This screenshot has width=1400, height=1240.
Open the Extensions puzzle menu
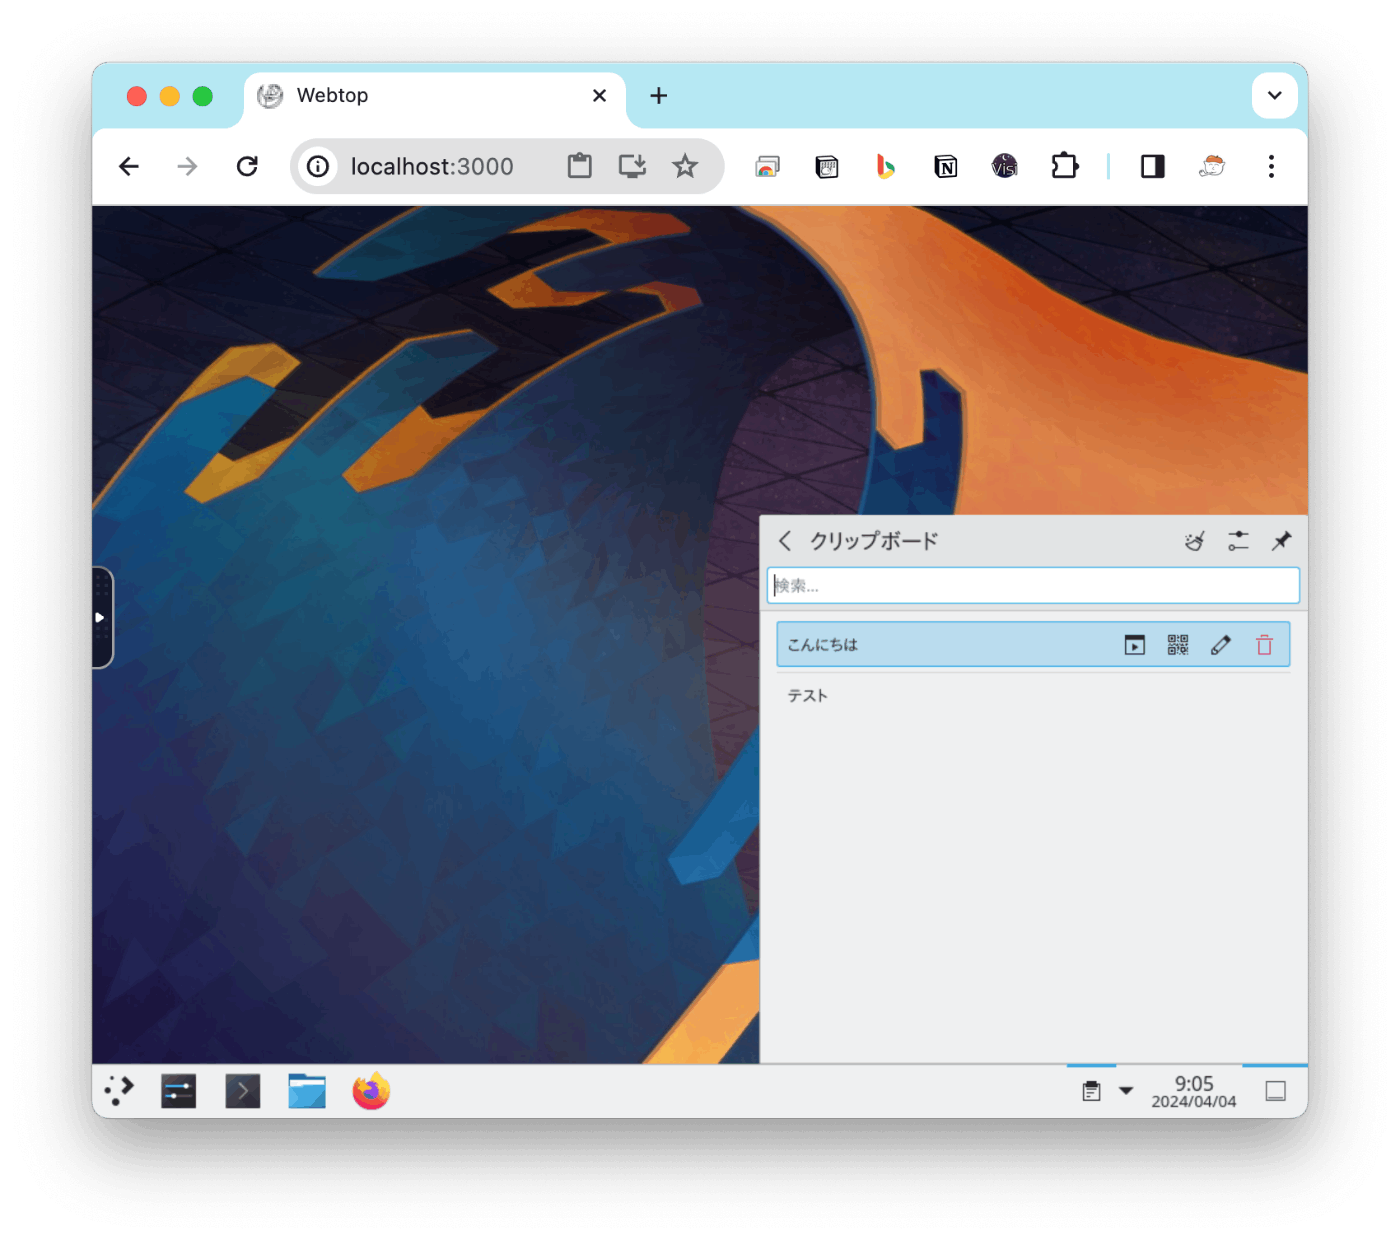pos(1065,166)
